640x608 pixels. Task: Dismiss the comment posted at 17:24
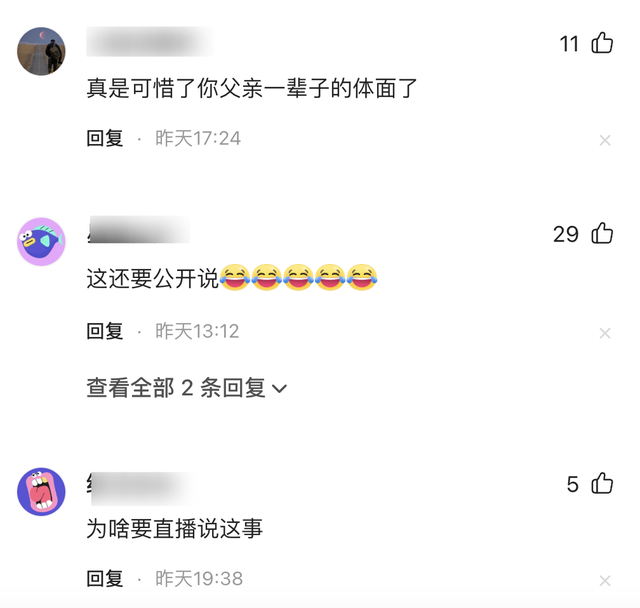[605, 140]
